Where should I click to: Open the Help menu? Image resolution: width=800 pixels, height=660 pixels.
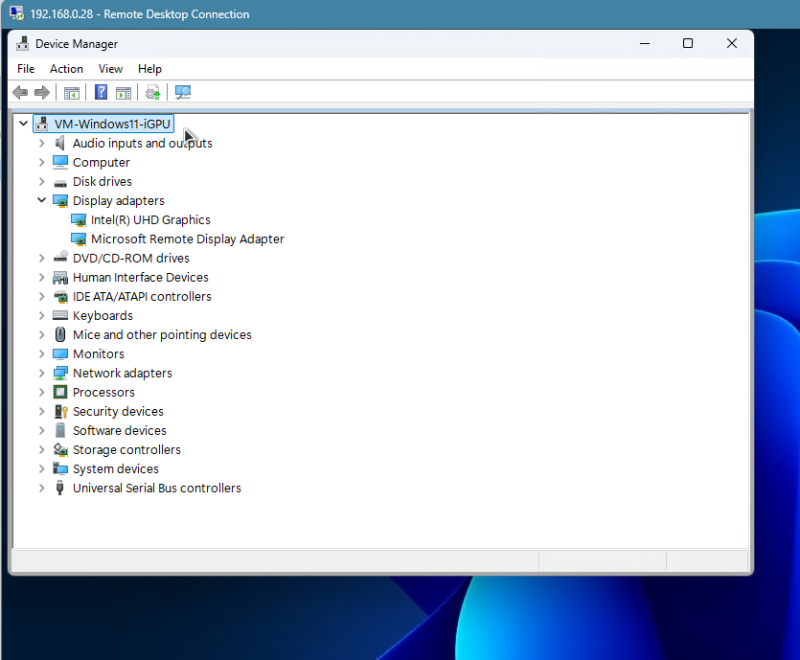[x=150, y=69]
